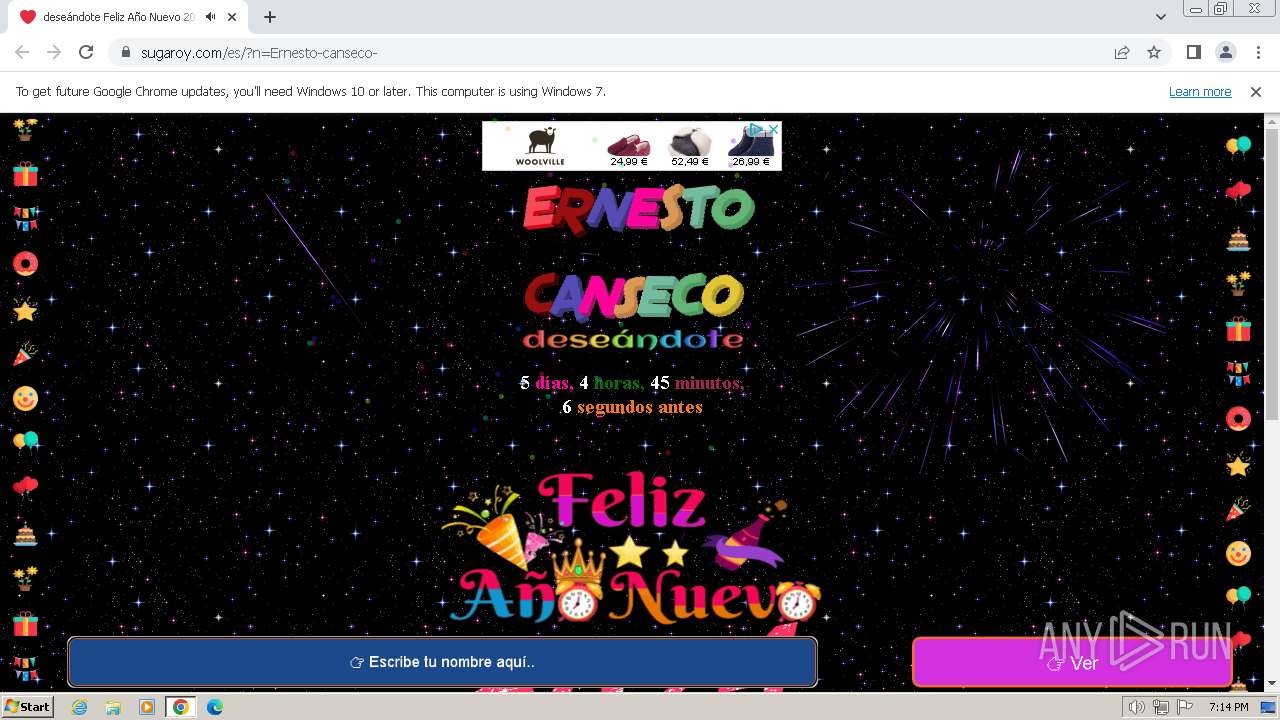Click the page scrollbar down arrow
Screen dimensions: 1280x720
click(x=1272, y=683)
